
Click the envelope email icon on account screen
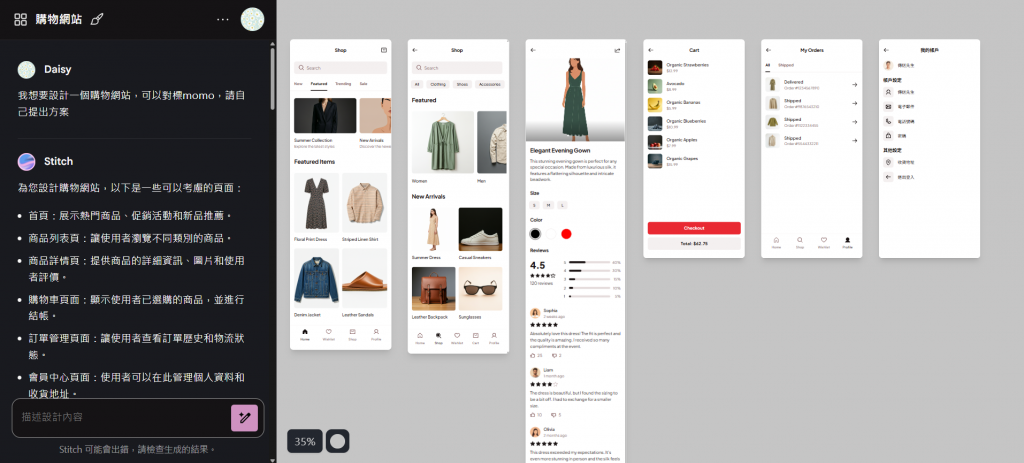pos(888,106)
